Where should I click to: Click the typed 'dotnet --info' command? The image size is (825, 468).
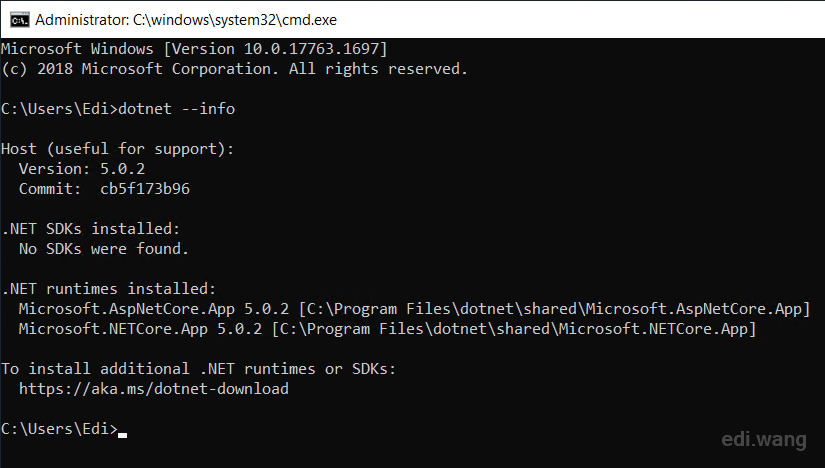pyautogui.click(x=177, y=109)
